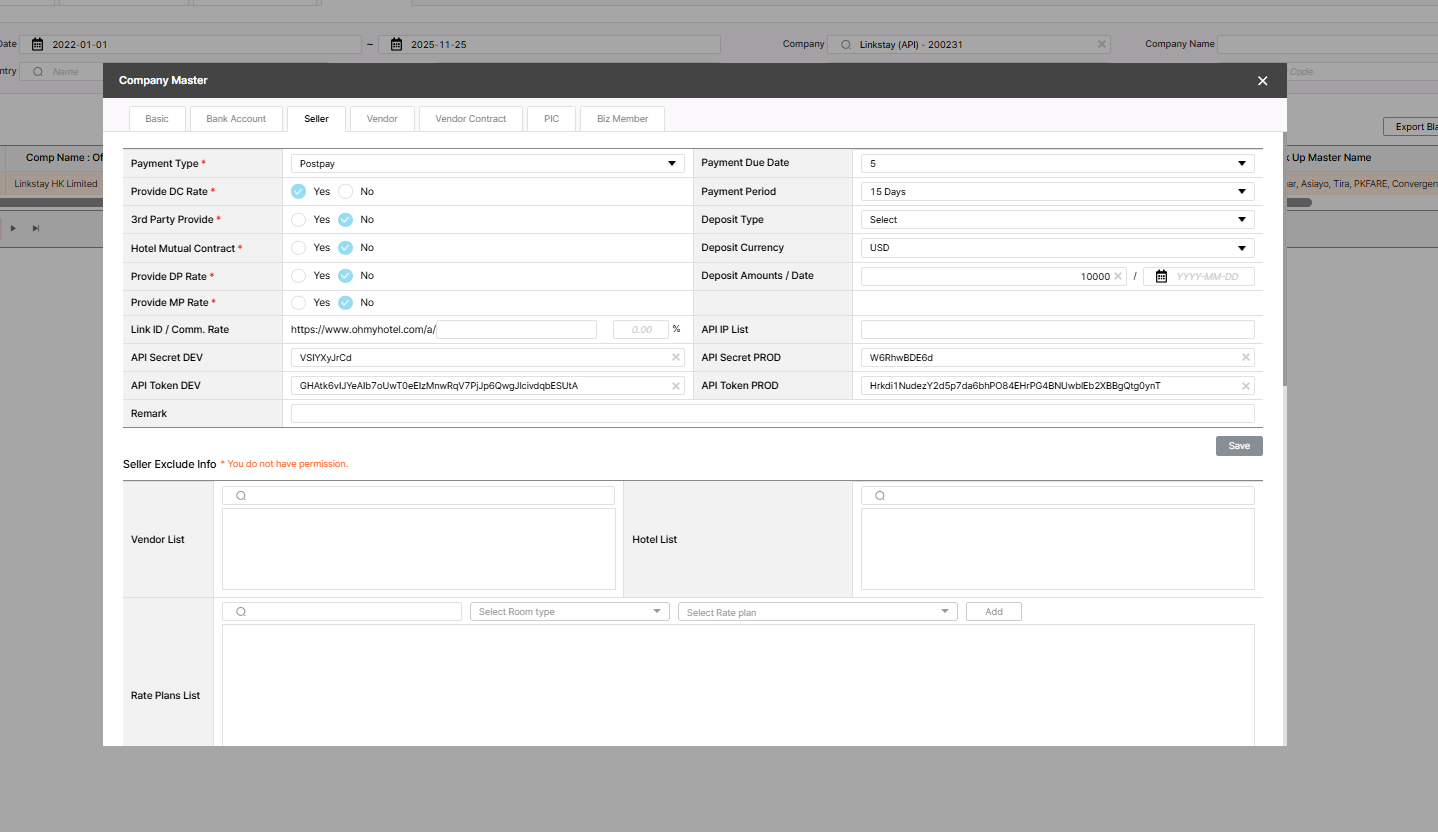This screenshot has height=832, width=1438.
Task: Switch to the Bank Account tab
Action: pyautogui.click(x=236, y=118)
